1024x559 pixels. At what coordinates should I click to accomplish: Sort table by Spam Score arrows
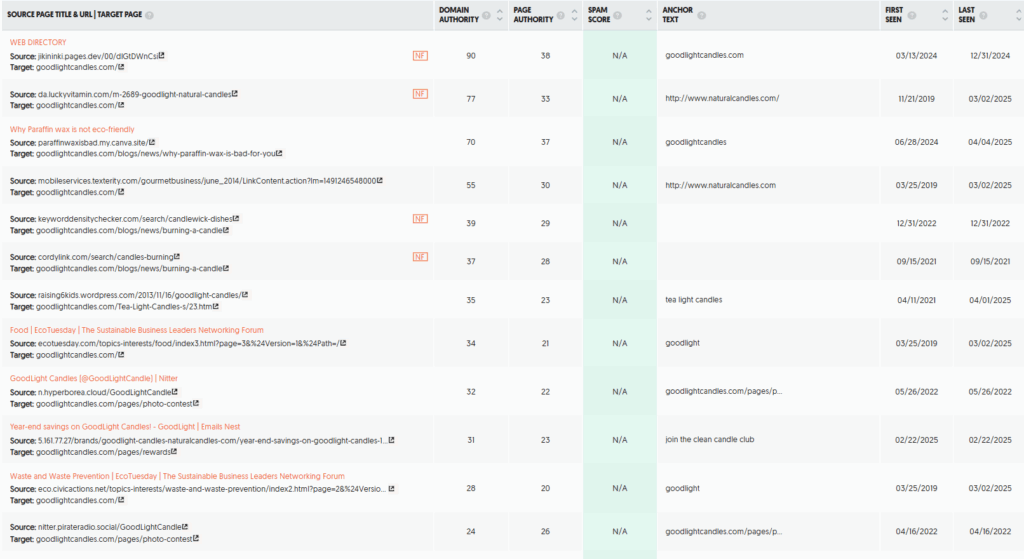[648, 15]
